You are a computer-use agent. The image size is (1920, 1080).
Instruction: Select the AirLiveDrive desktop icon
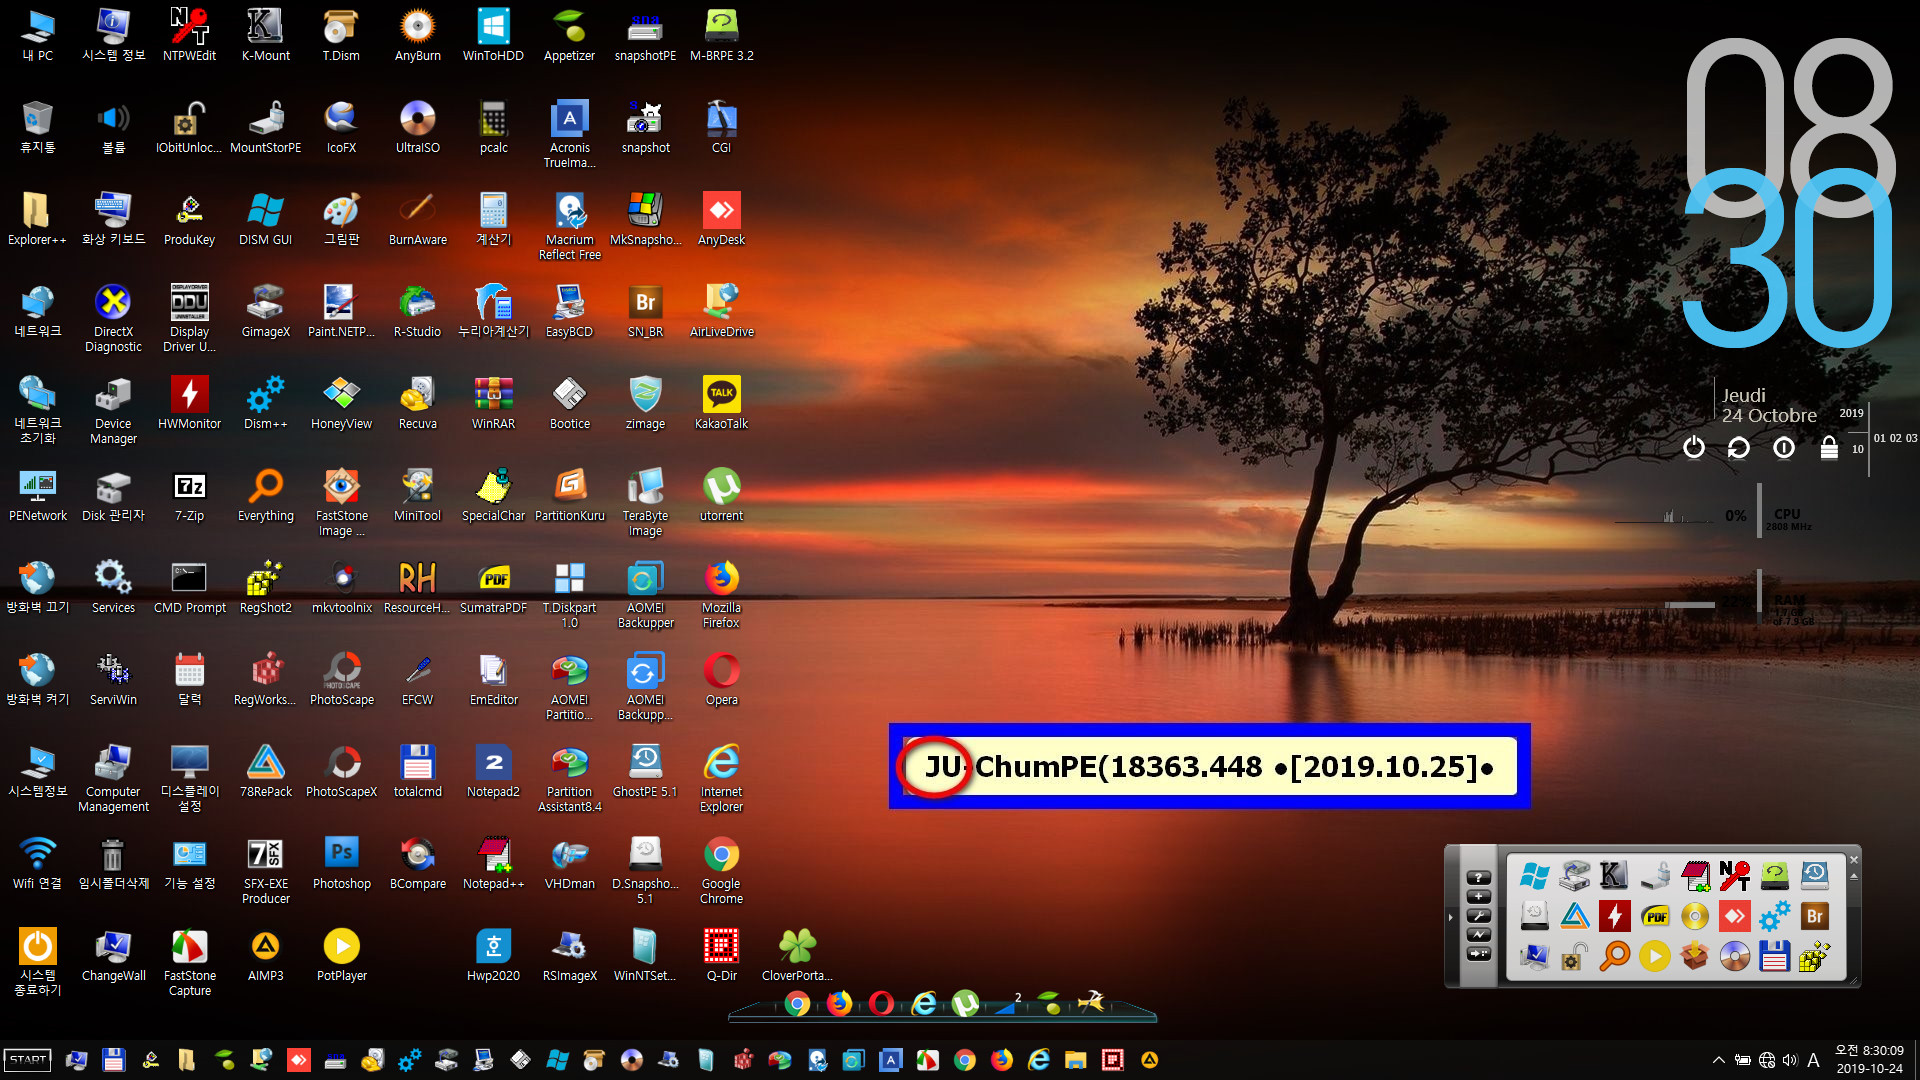click(x=721, y=311)
